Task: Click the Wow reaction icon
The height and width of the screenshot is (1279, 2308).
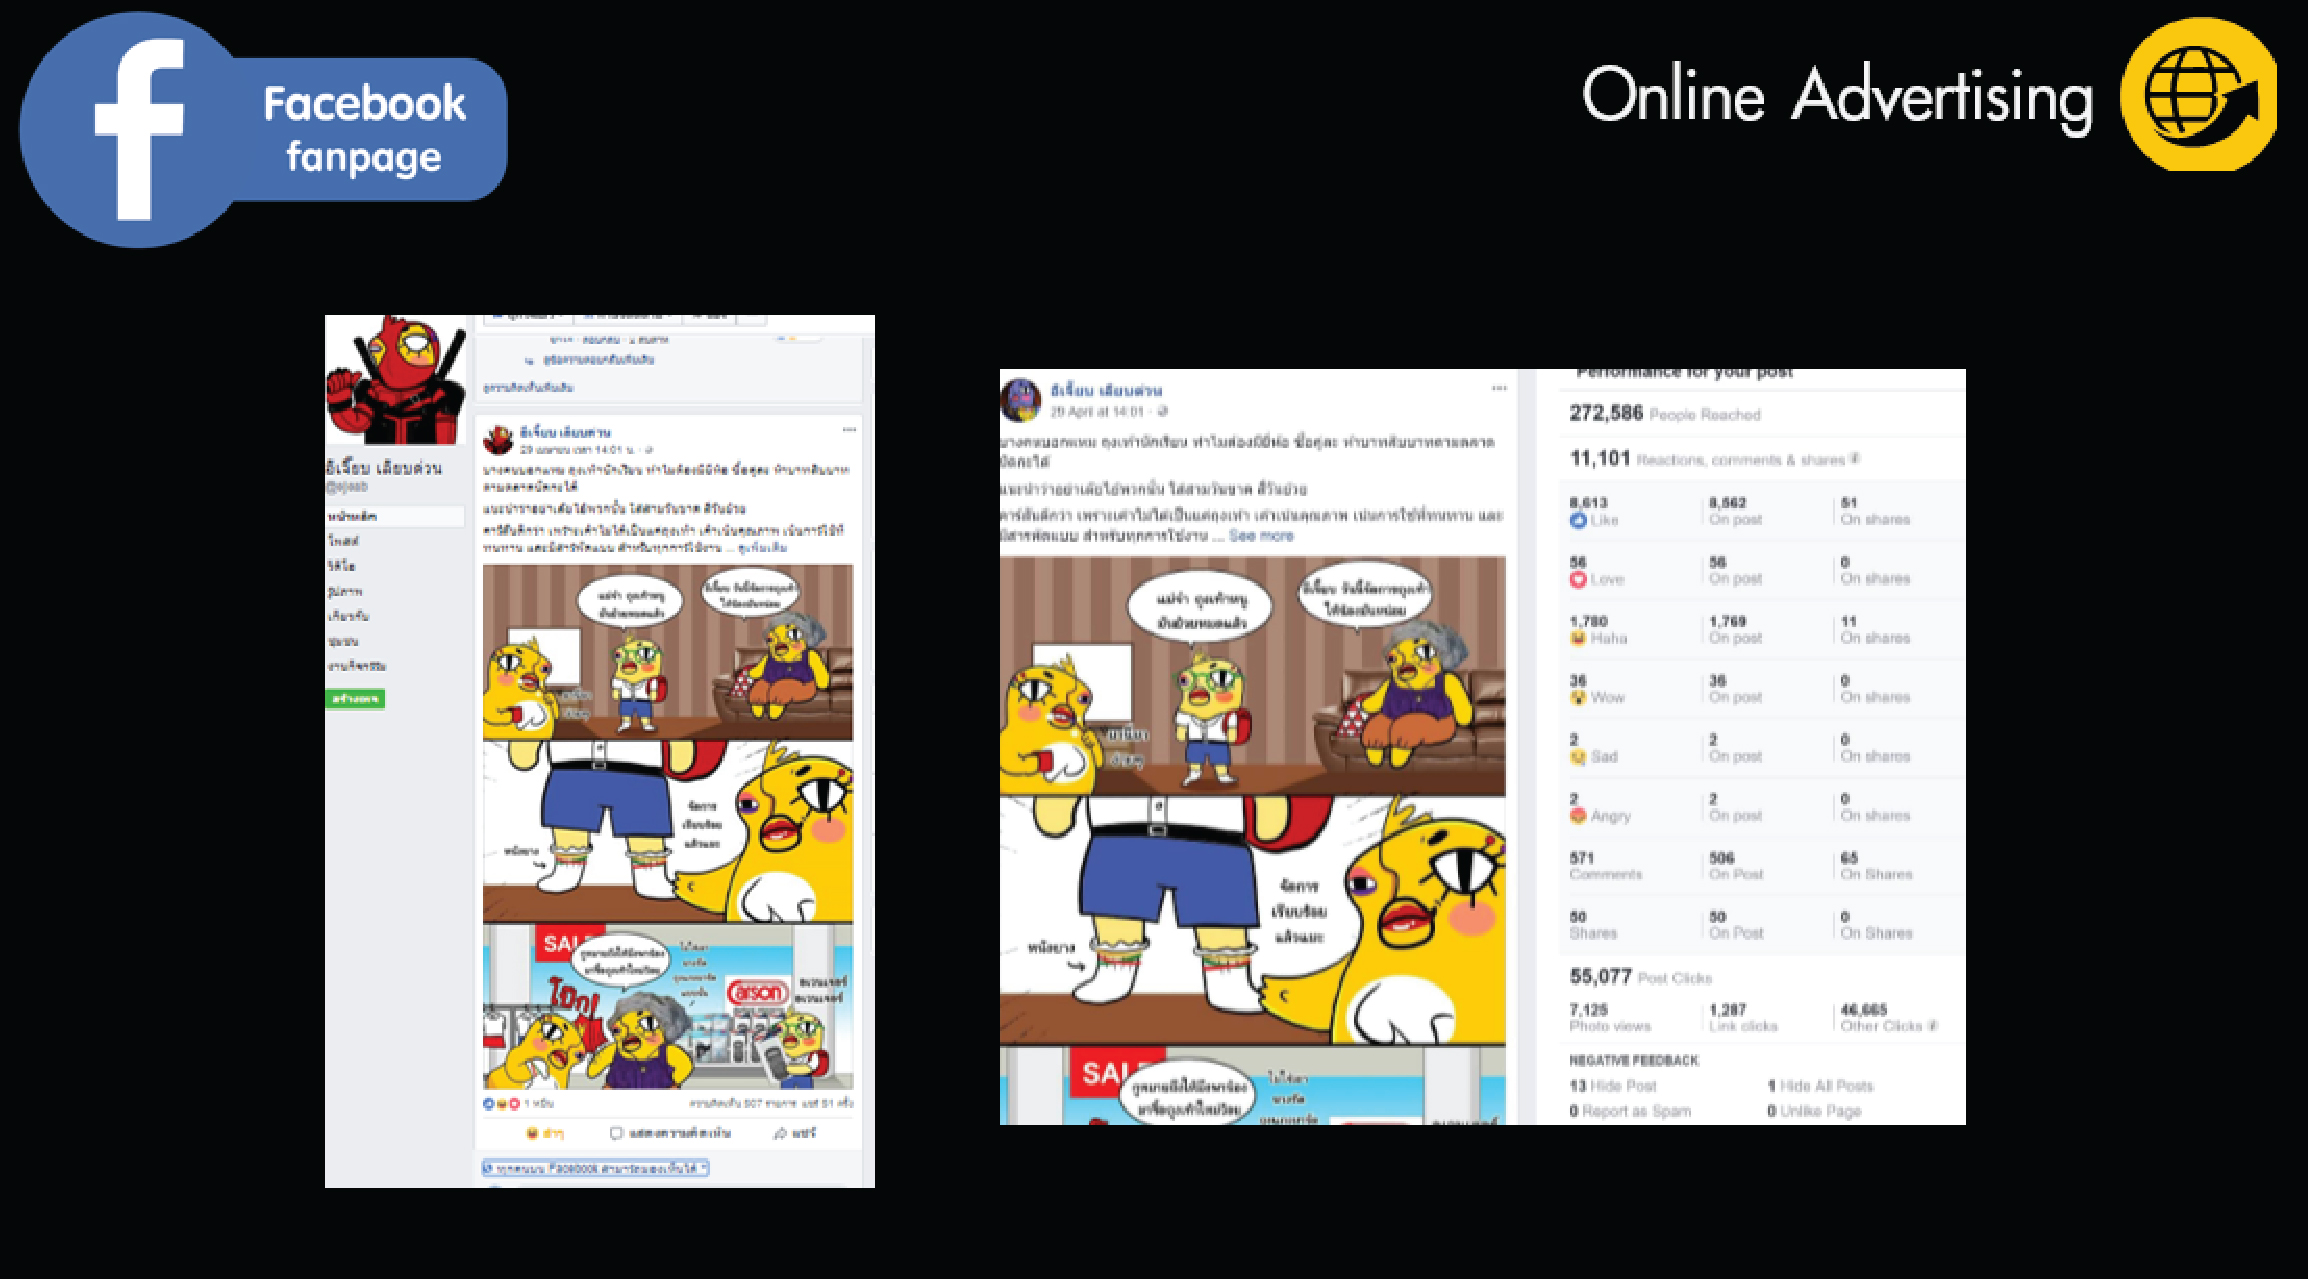Action: coord(1578,697)
